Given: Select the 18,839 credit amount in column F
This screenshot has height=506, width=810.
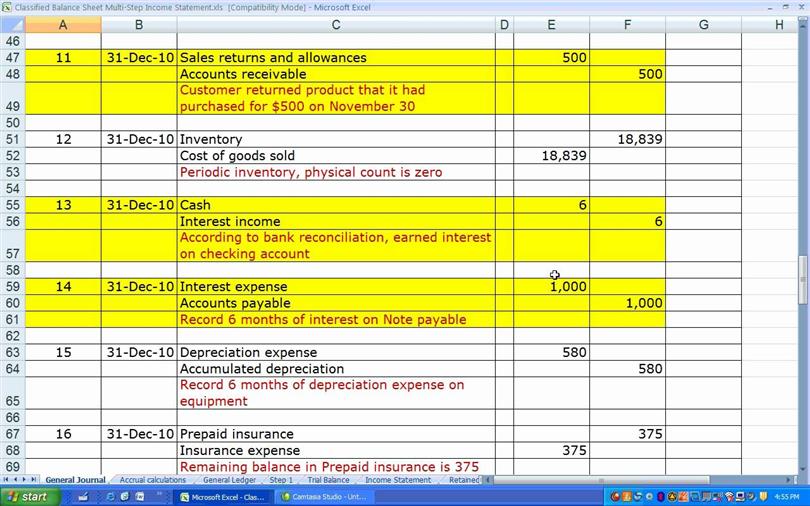Looking at the screenshot, I should [x=627, y=139].
